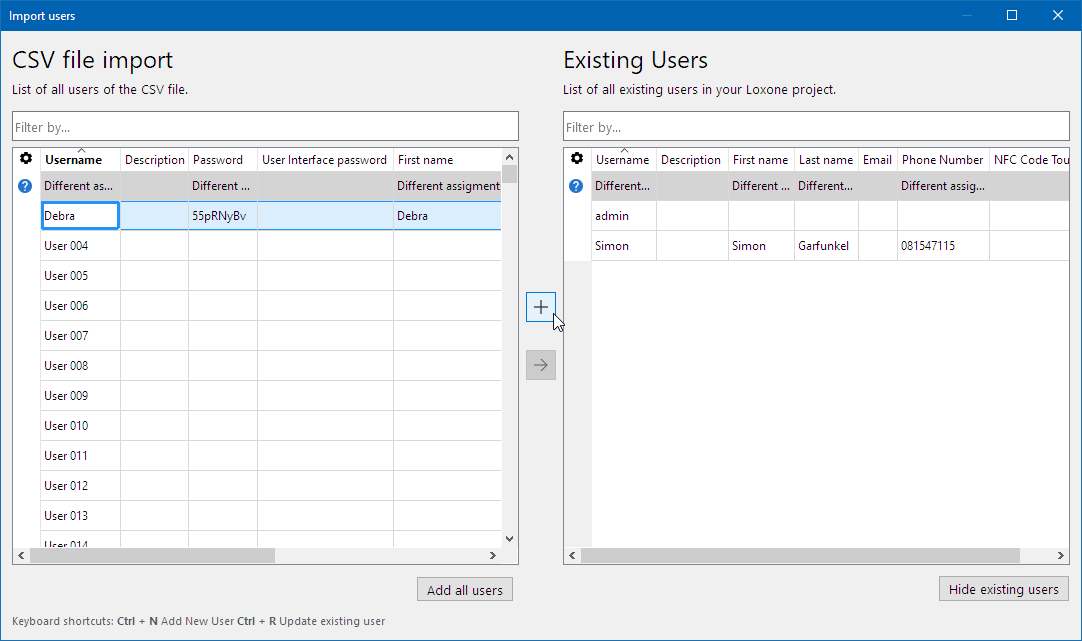Click the Add all users button

tap(465, 590)
